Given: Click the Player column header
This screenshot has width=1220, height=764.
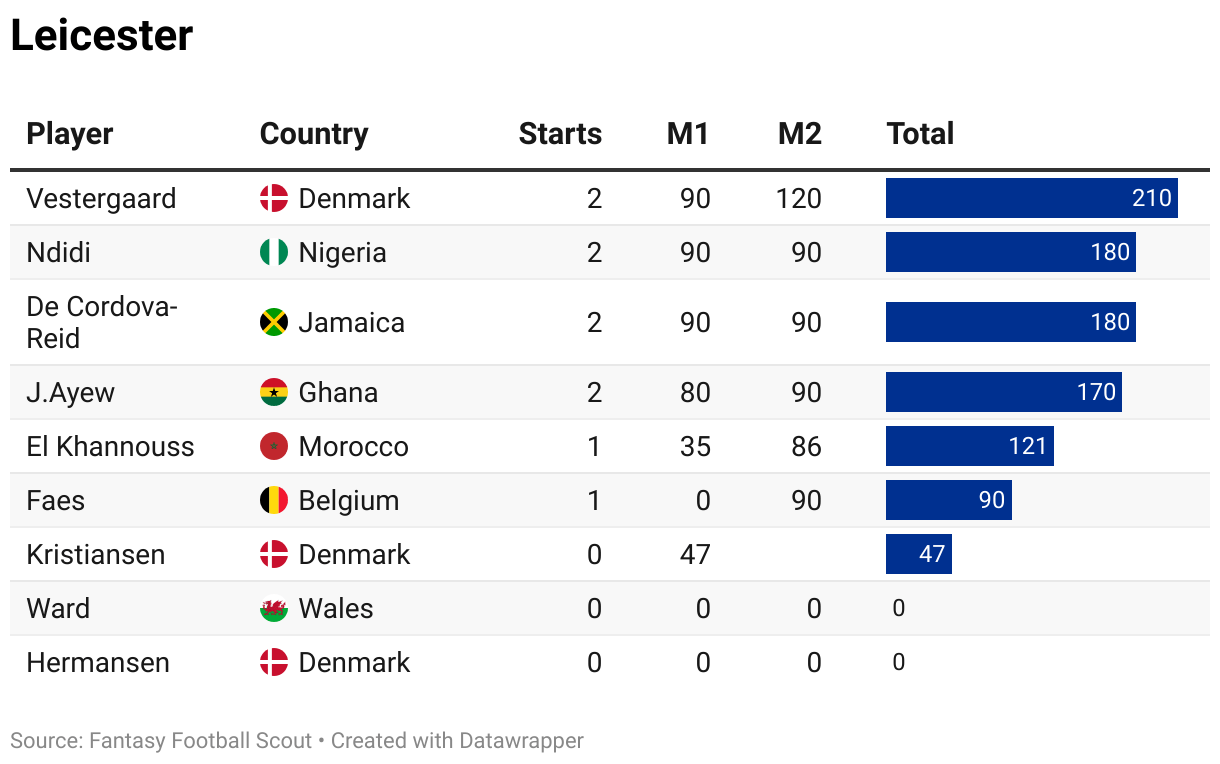Looking at the screenshot, I should pos(70,134).
